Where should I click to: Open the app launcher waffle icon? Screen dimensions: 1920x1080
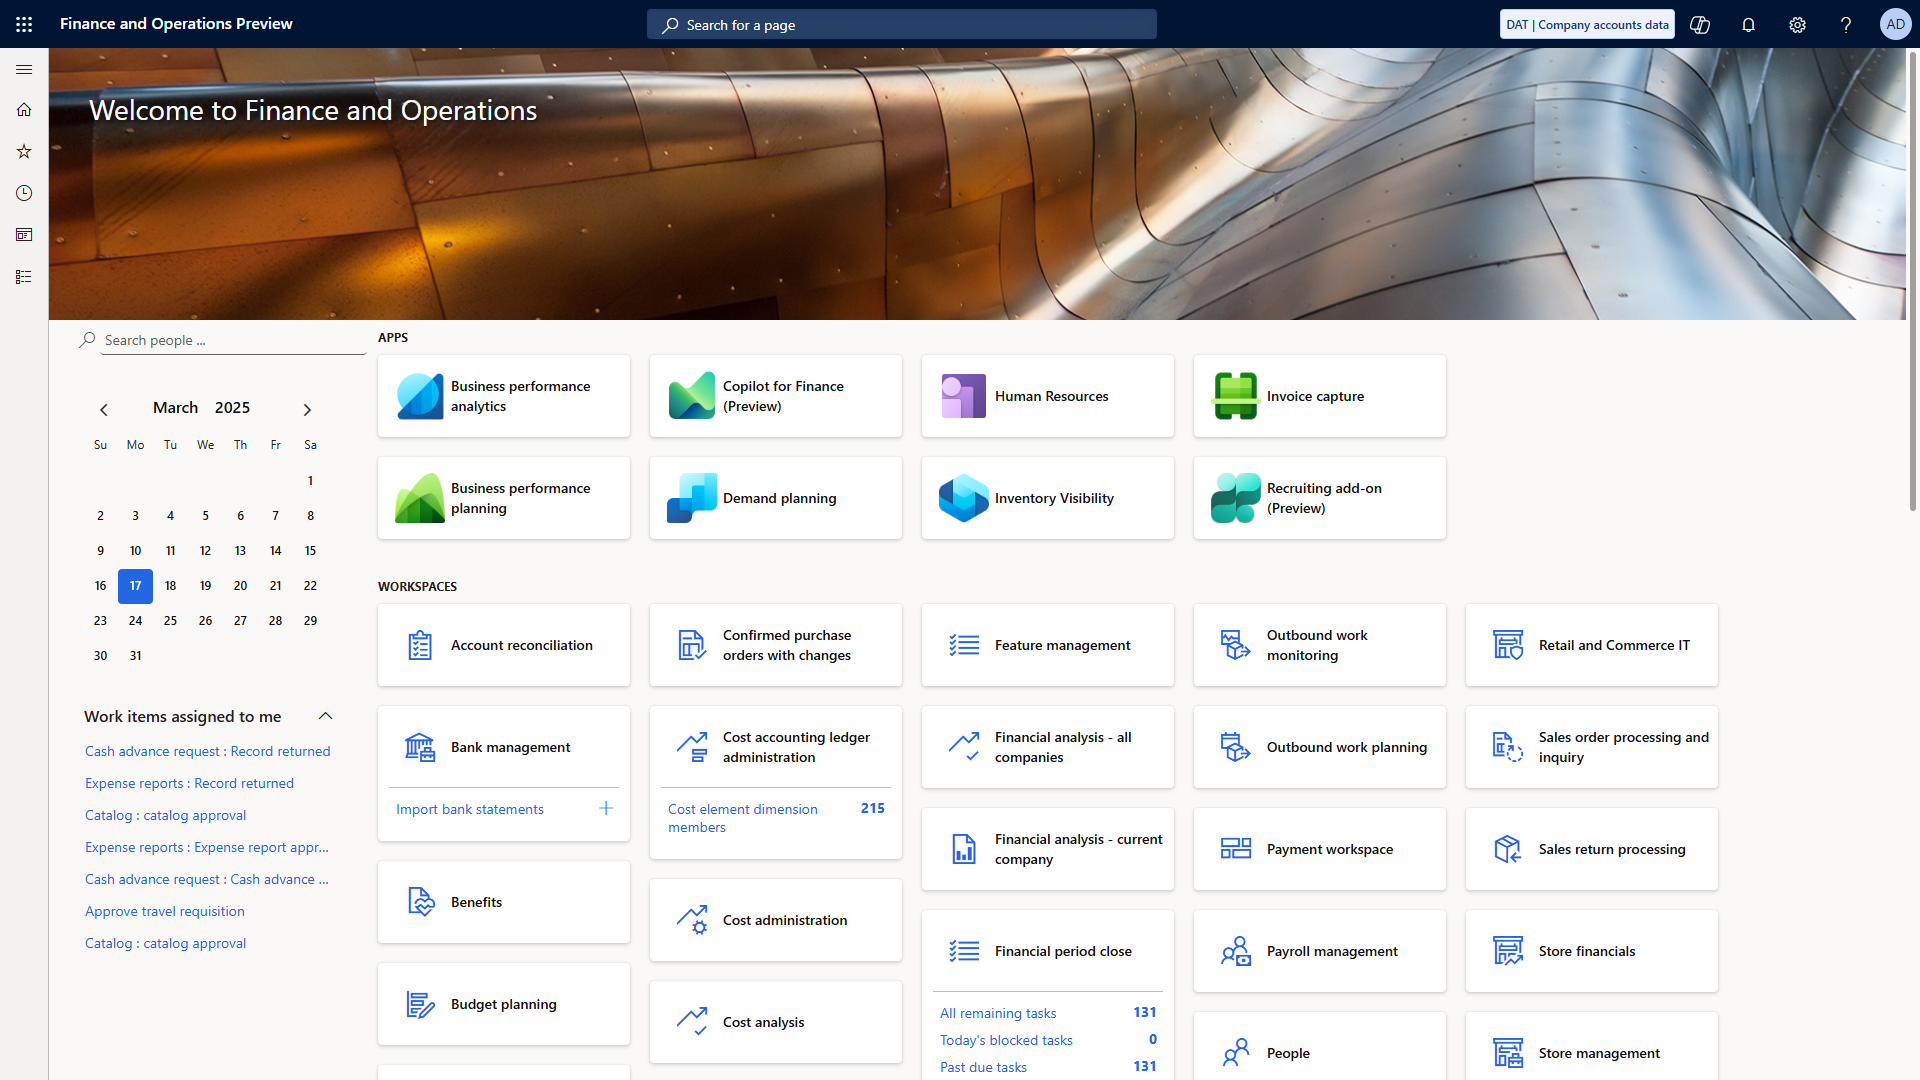[24, 24]
